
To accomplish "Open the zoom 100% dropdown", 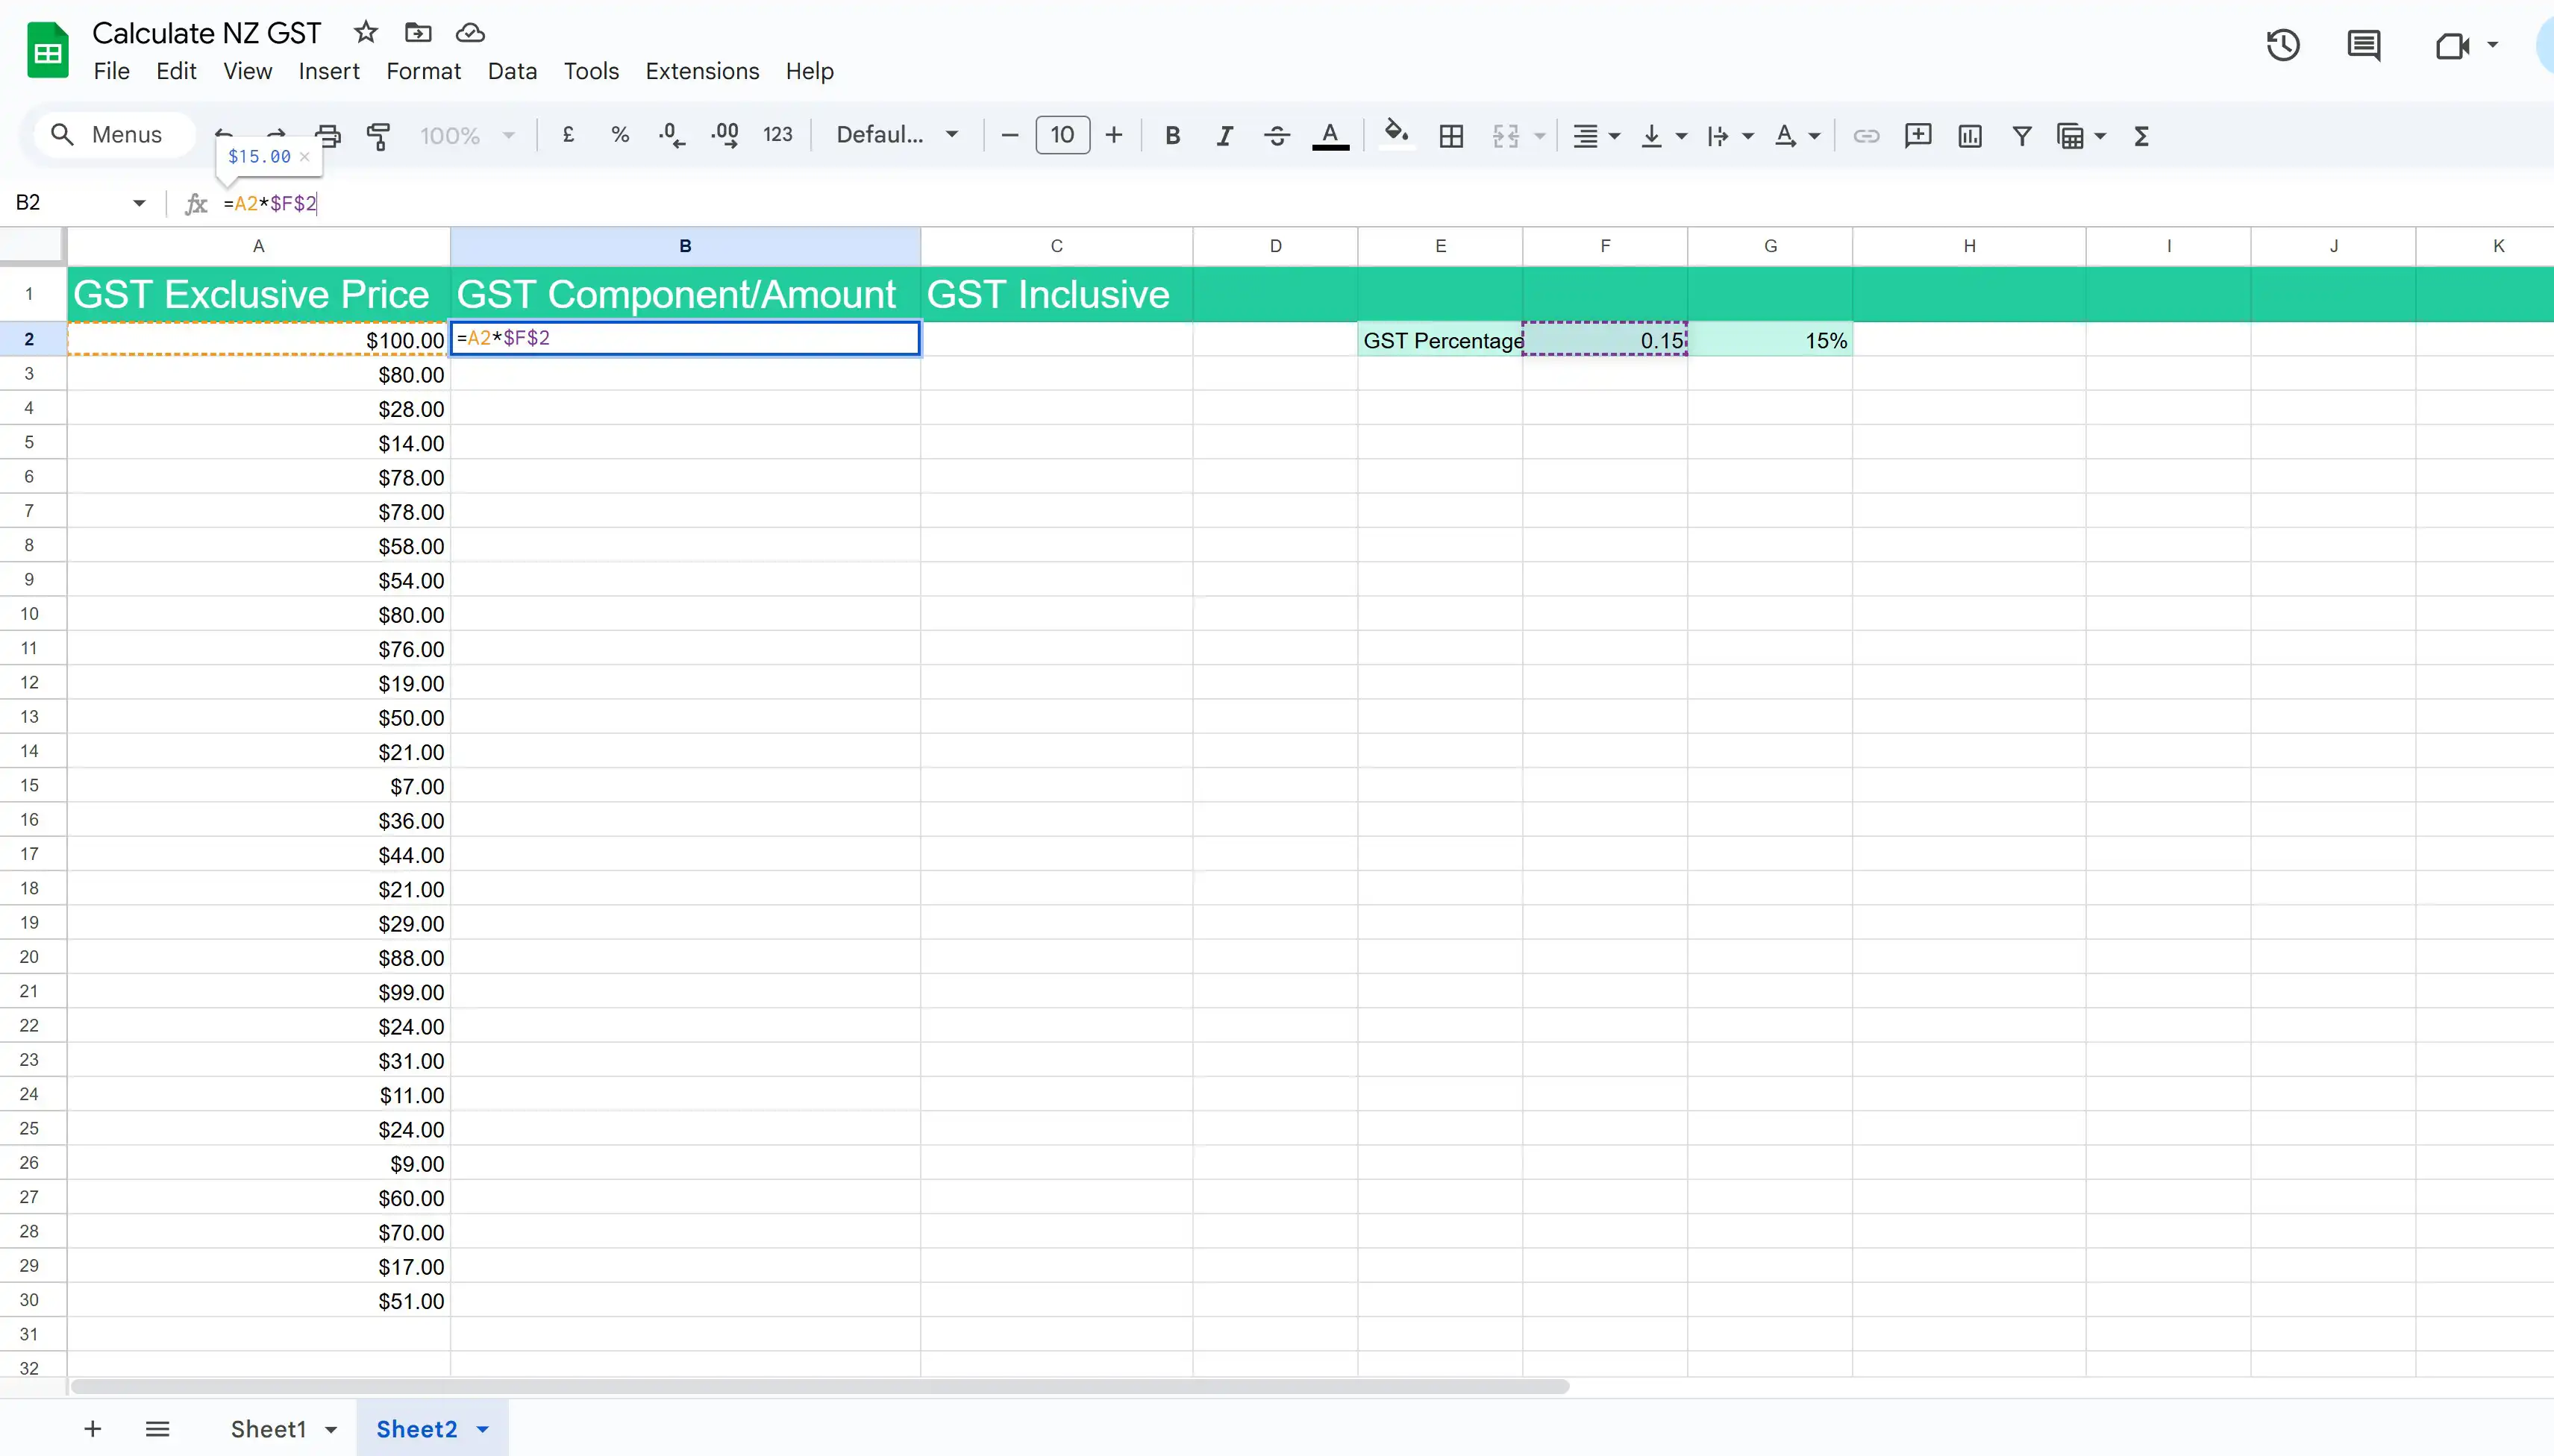I will 467,135.
